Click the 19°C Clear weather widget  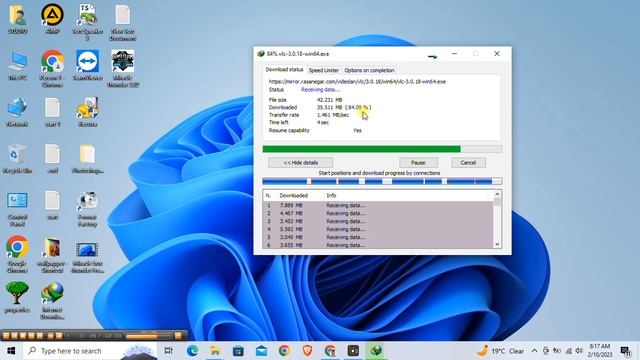pos(501,351)
